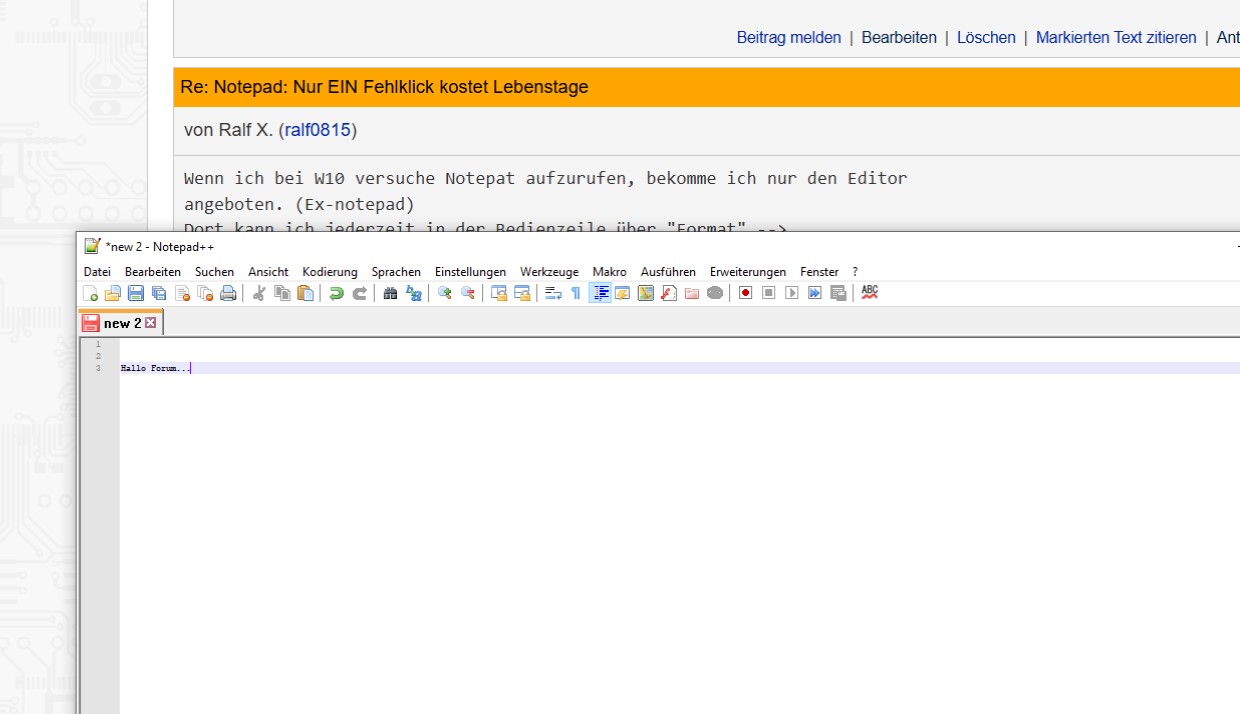Toggle the word wrap icon
1240x714 pixels.
552,293
